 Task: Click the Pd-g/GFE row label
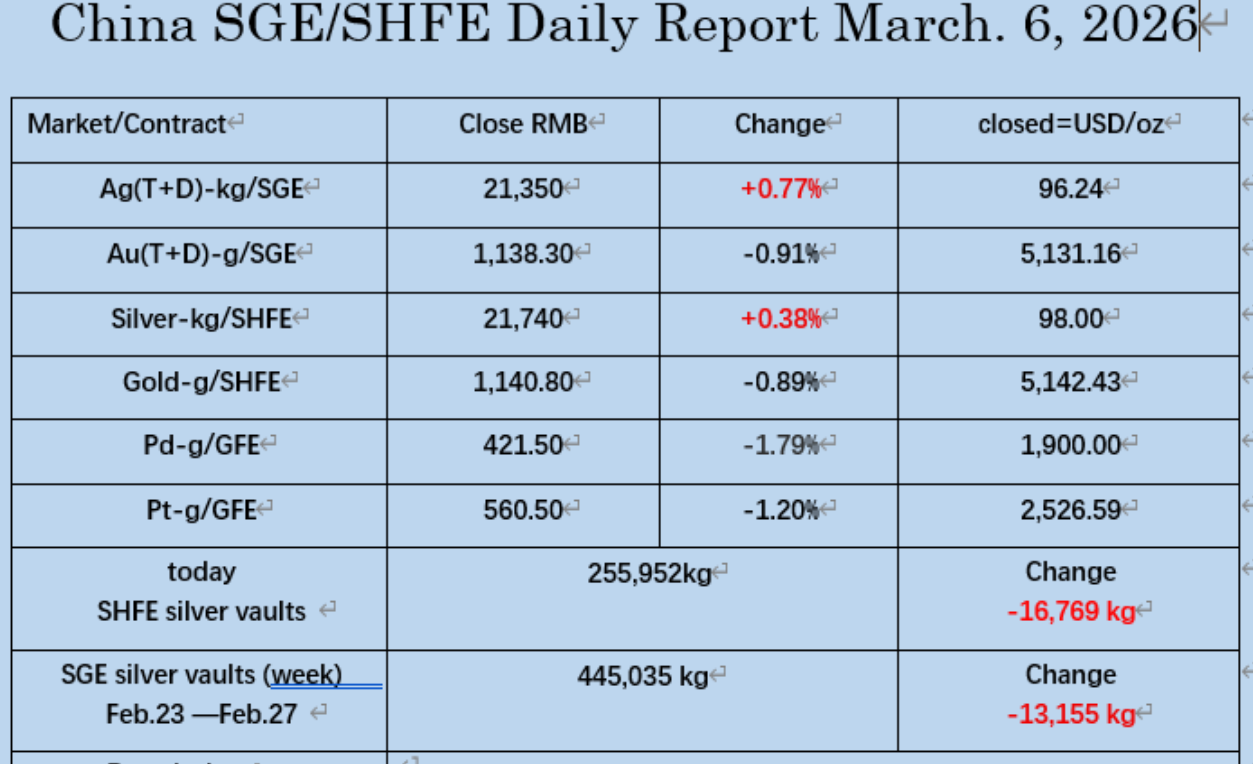(x=201, y=445)
